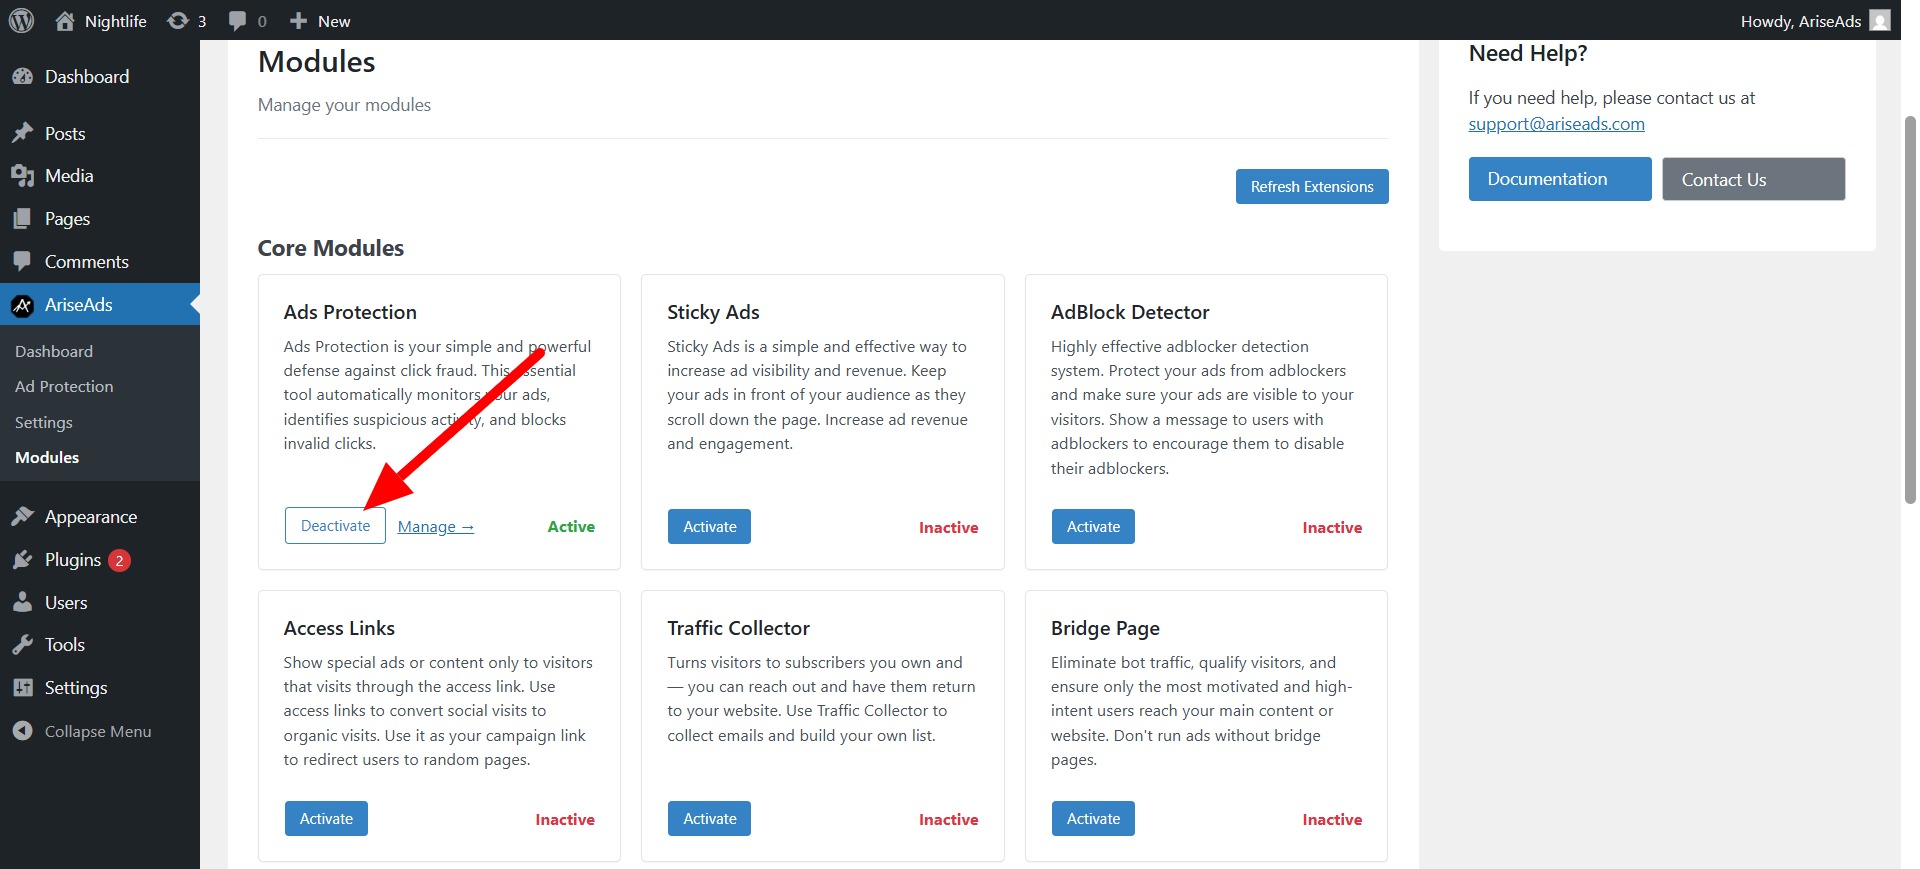Click the Nightlife site name
The image size is (1920, 869).
coord(116,21)
